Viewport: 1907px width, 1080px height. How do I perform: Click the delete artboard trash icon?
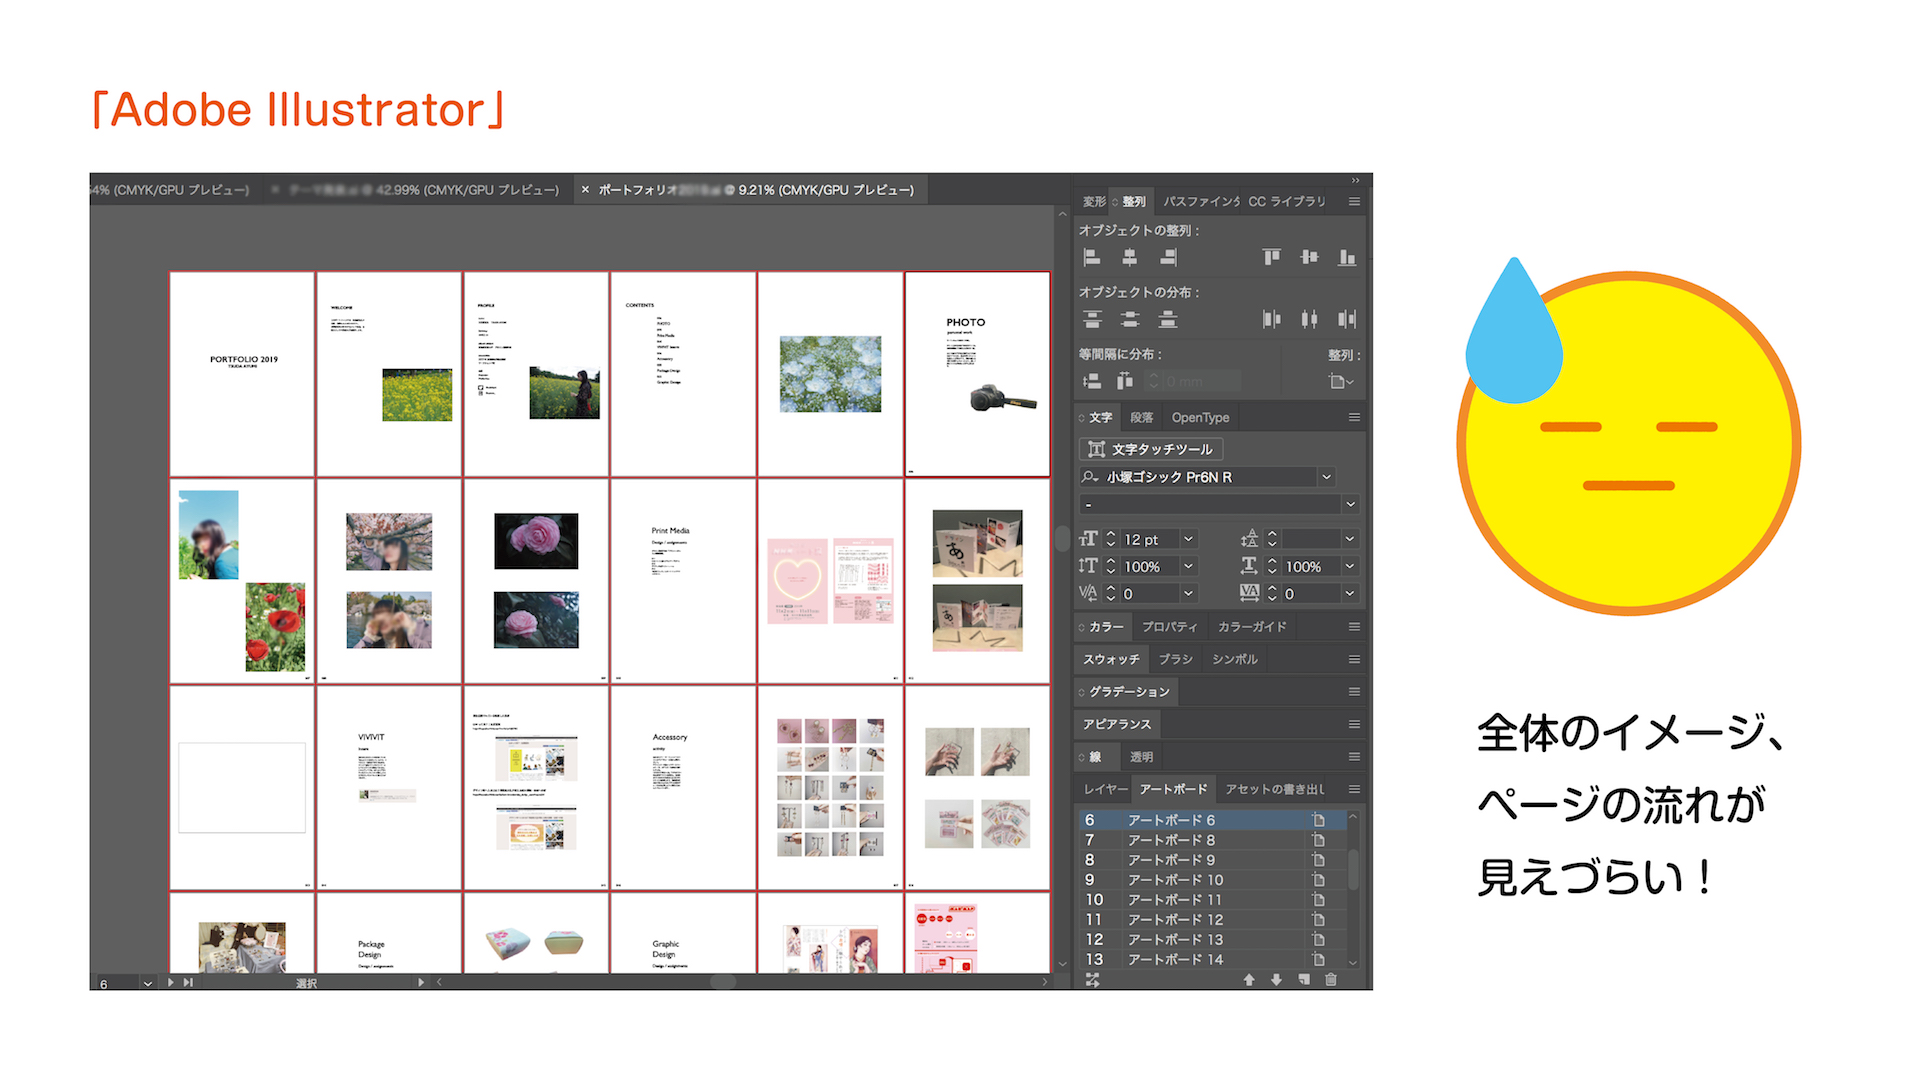coord(1331,980)
